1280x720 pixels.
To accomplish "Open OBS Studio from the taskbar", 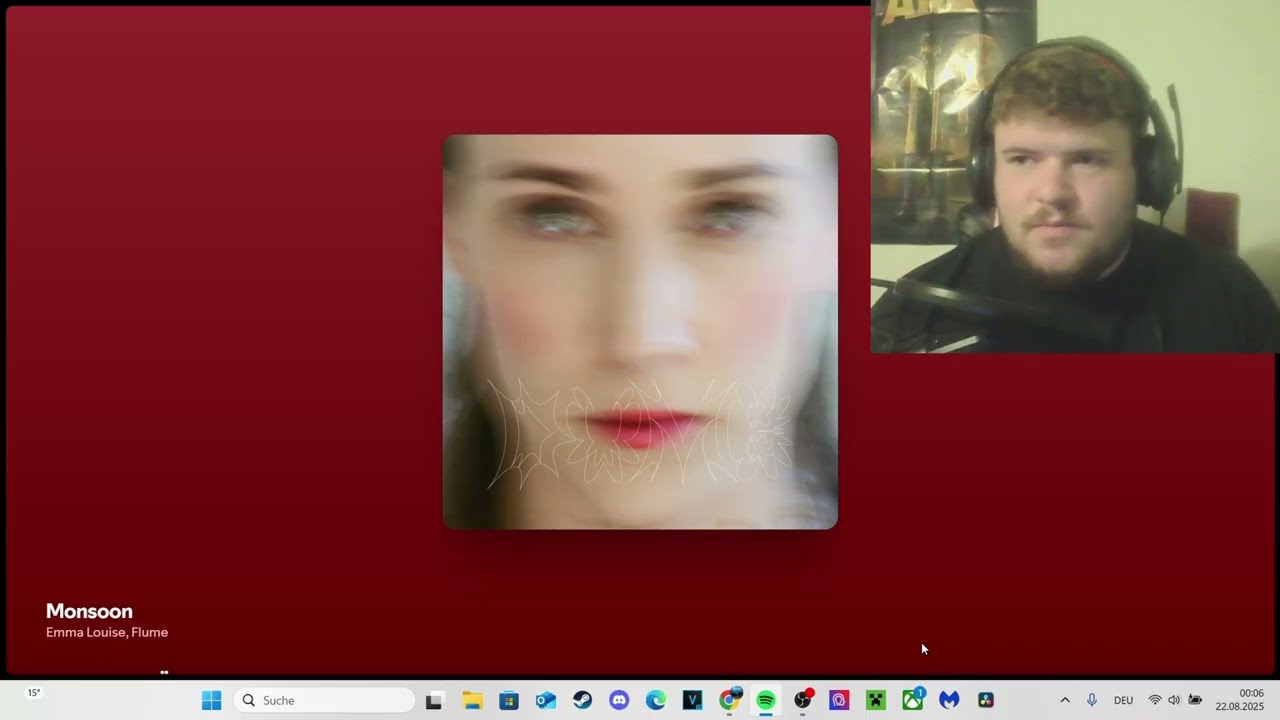I will pyautogui.click(x=803, y=700).
